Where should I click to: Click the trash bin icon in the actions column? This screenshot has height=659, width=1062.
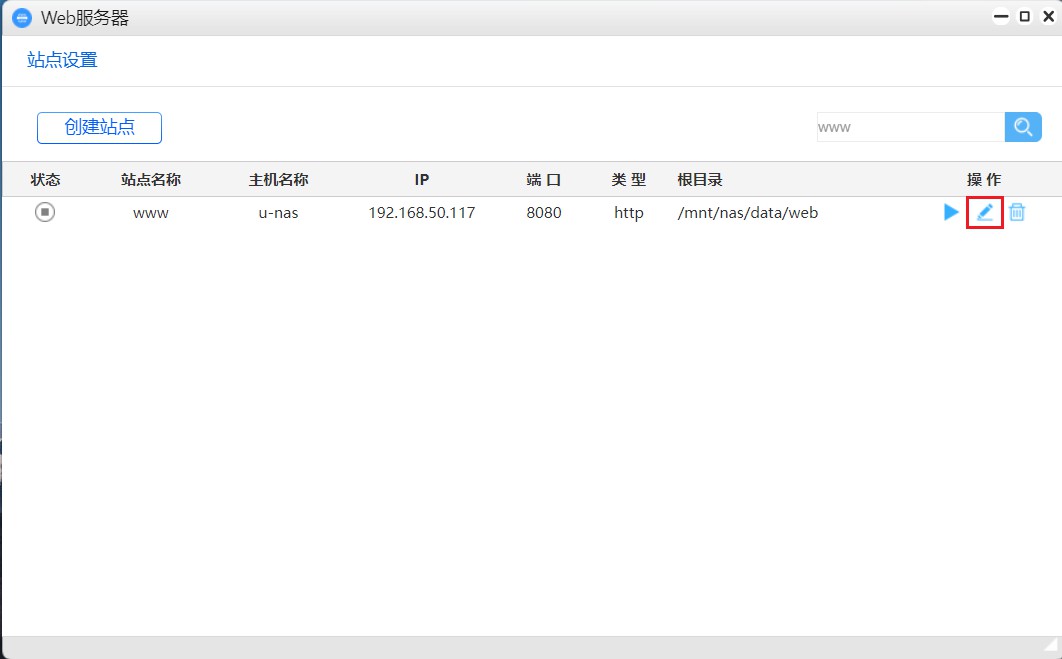click(1017, 212)
